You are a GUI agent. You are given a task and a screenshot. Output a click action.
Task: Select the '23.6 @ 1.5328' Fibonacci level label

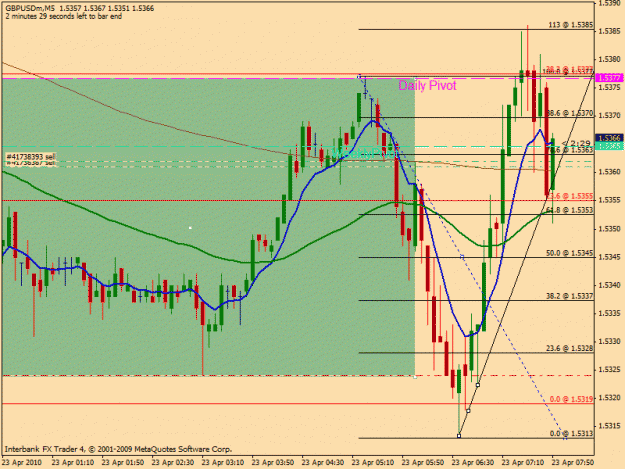point(570,348)
